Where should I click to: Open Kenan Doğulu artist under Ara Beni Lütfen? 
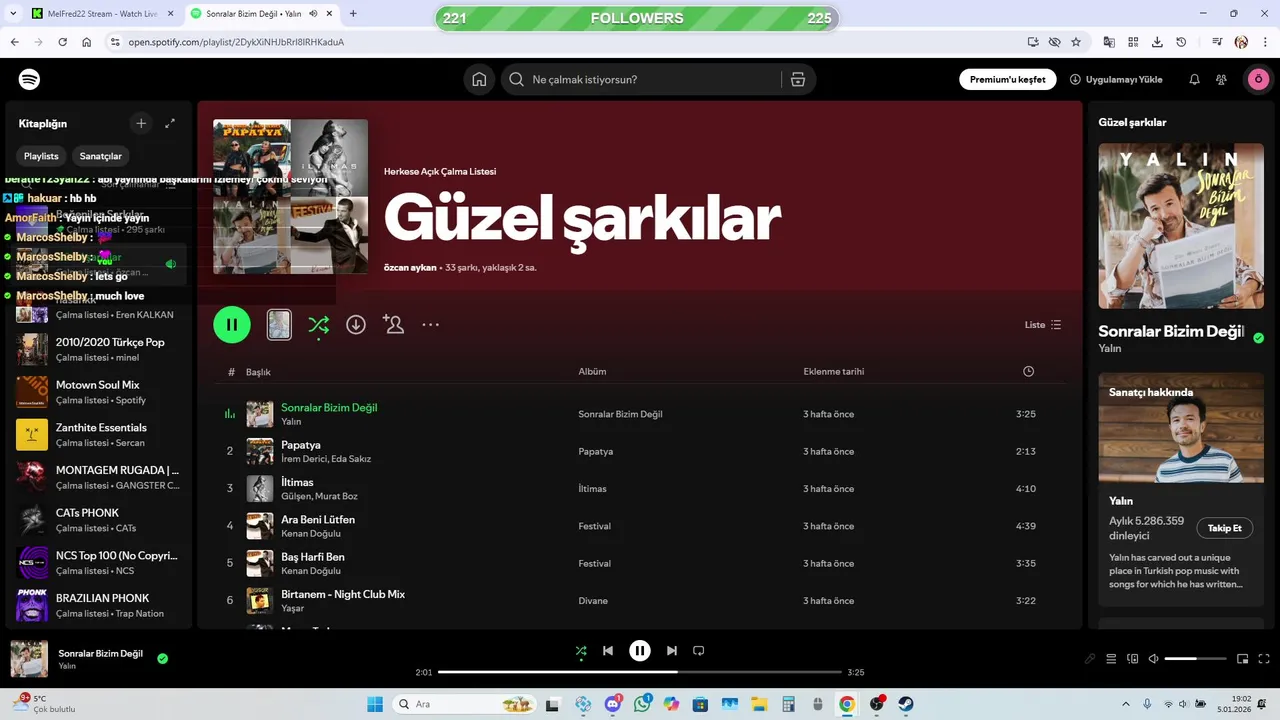click(311, 534)
